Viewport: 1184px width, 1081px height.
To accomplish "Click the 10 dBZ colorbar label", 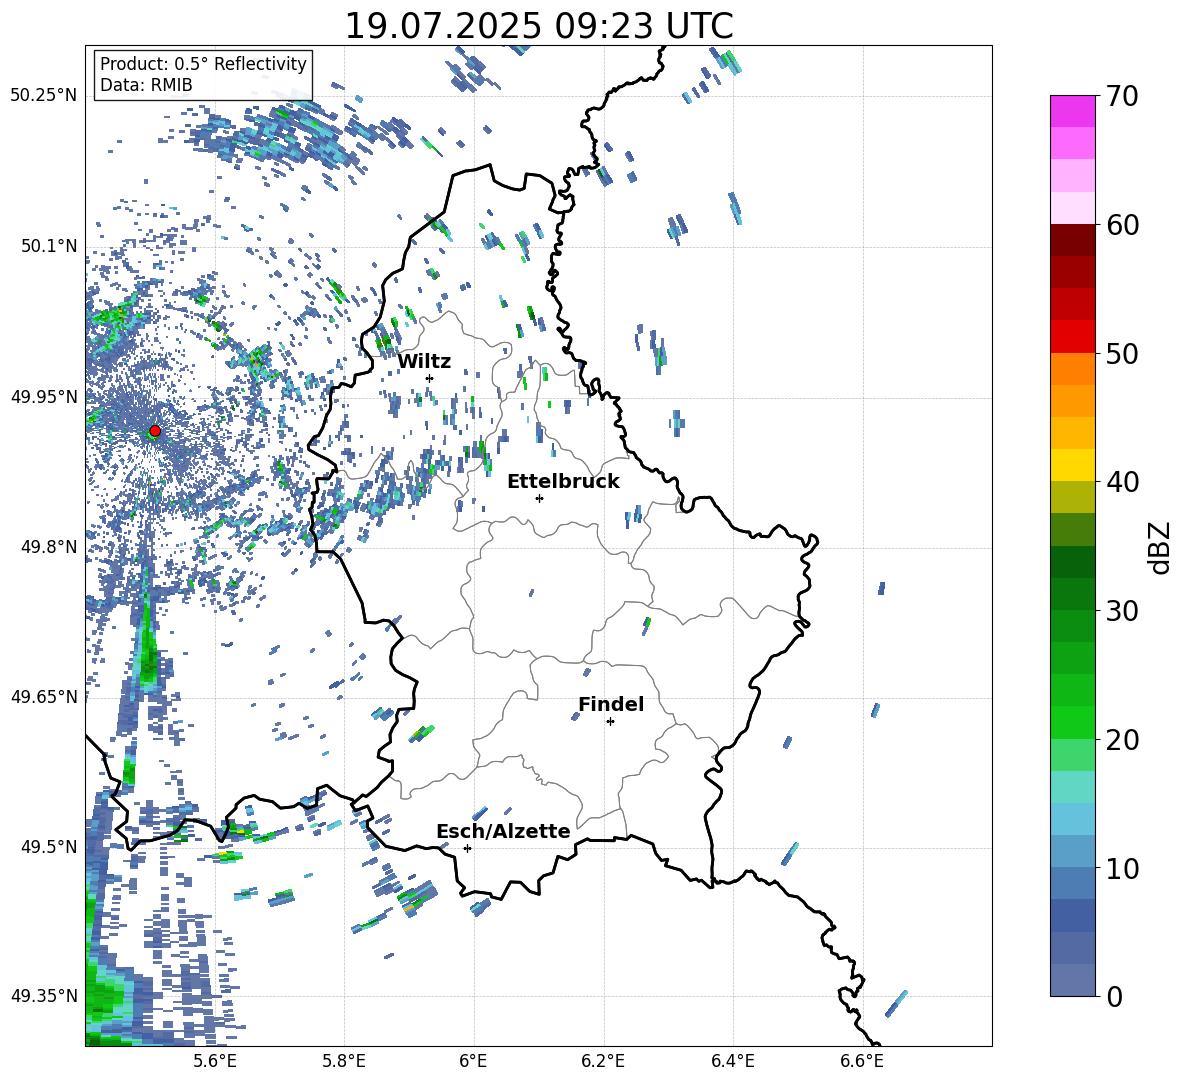I will point(1121,868).
